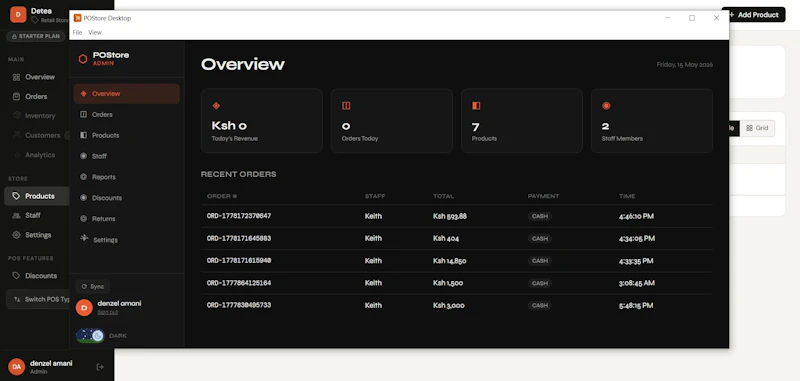800x381 pixels.
Task: Open Orders in POStore Desktop sidebar
Action: point(127,115)
